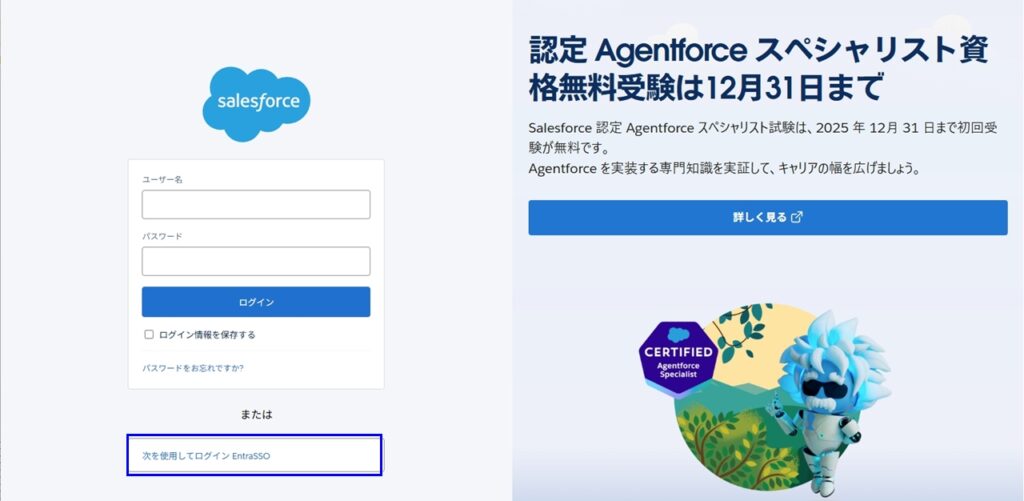Click the external link icon beside 詳しく見る
The width and height of the screenshot is (1024, 501).
pos(797,217)
